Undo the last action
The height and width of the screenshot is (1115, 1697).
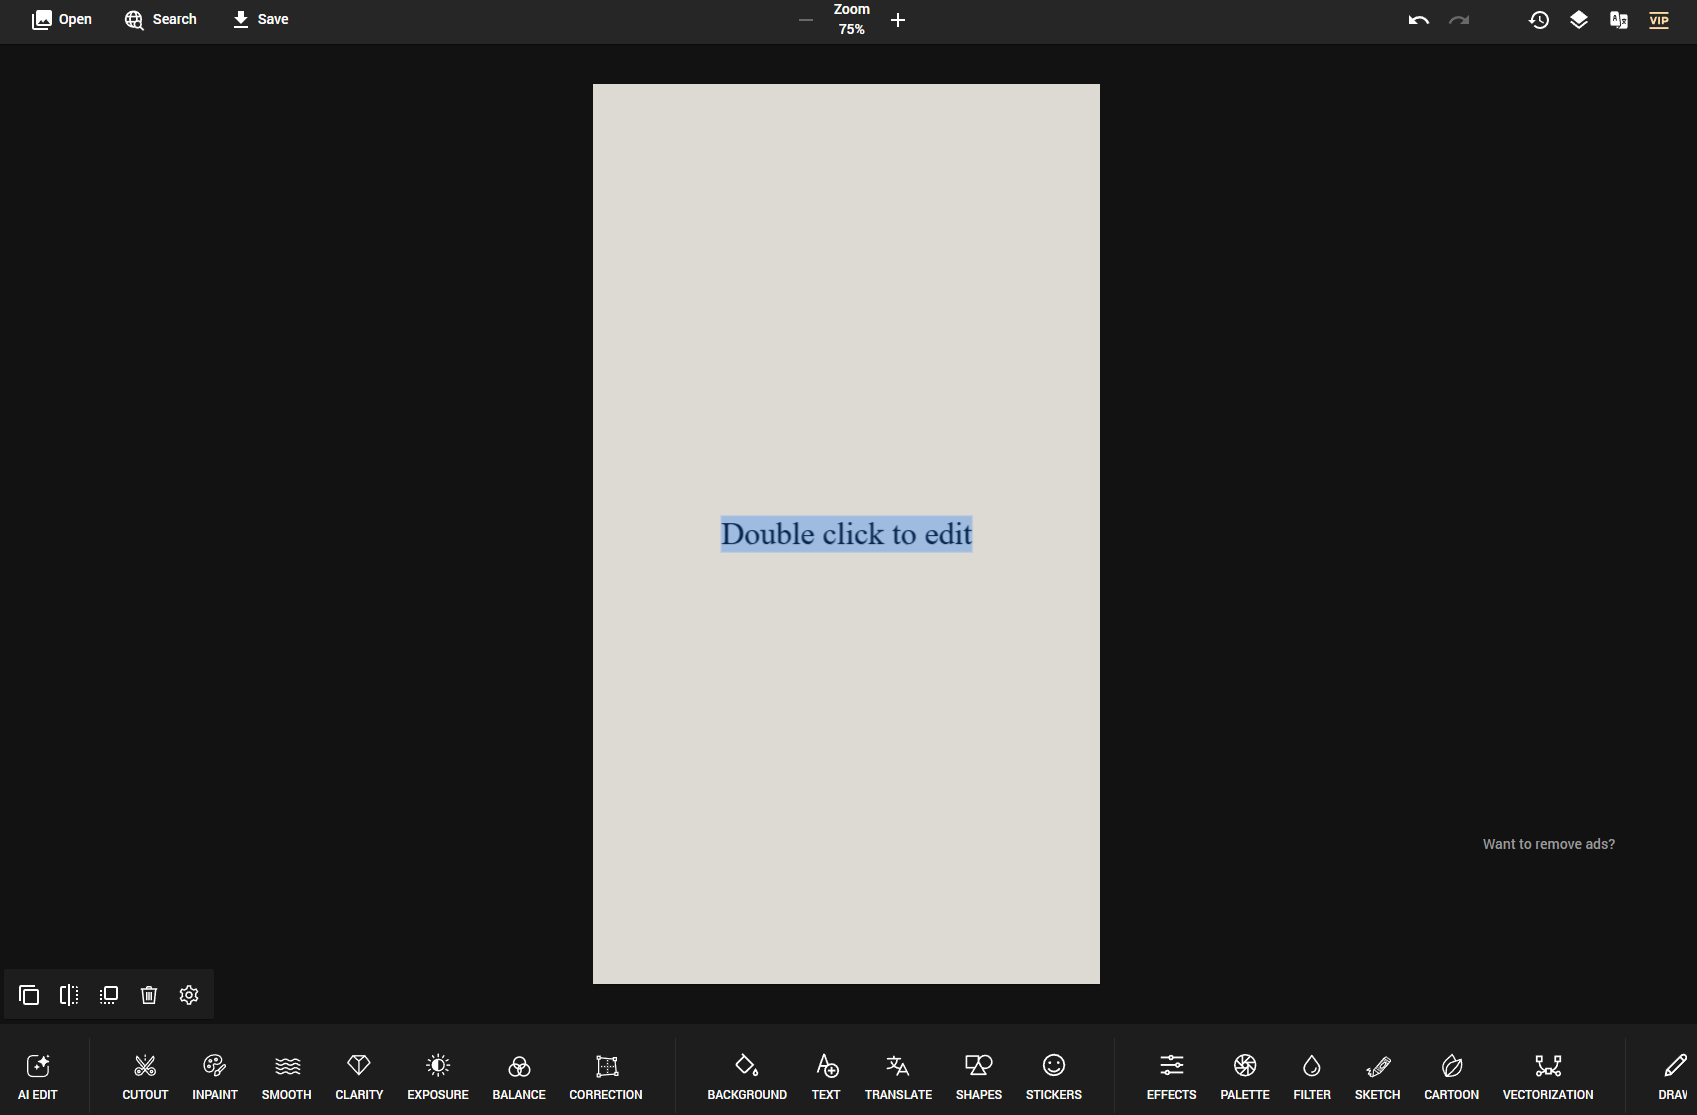click(x=1419, y=20)
